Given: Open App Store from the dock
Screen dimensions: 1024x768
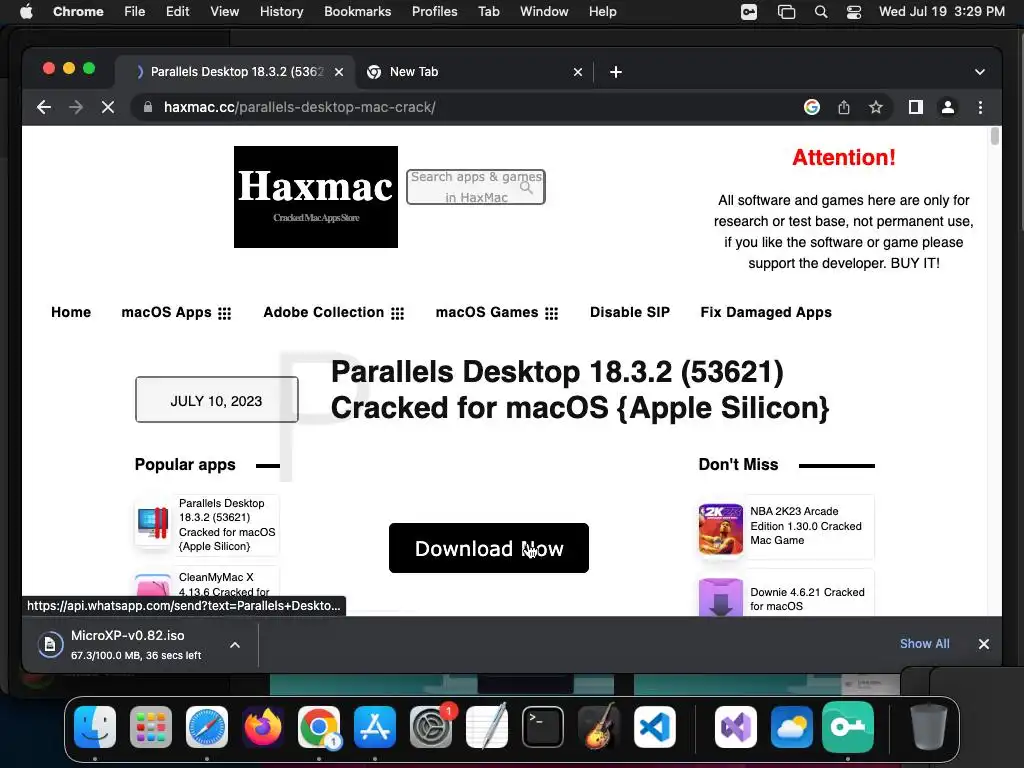Looking at the screenshot, I should pyautogui.click(x=375, y=727).
